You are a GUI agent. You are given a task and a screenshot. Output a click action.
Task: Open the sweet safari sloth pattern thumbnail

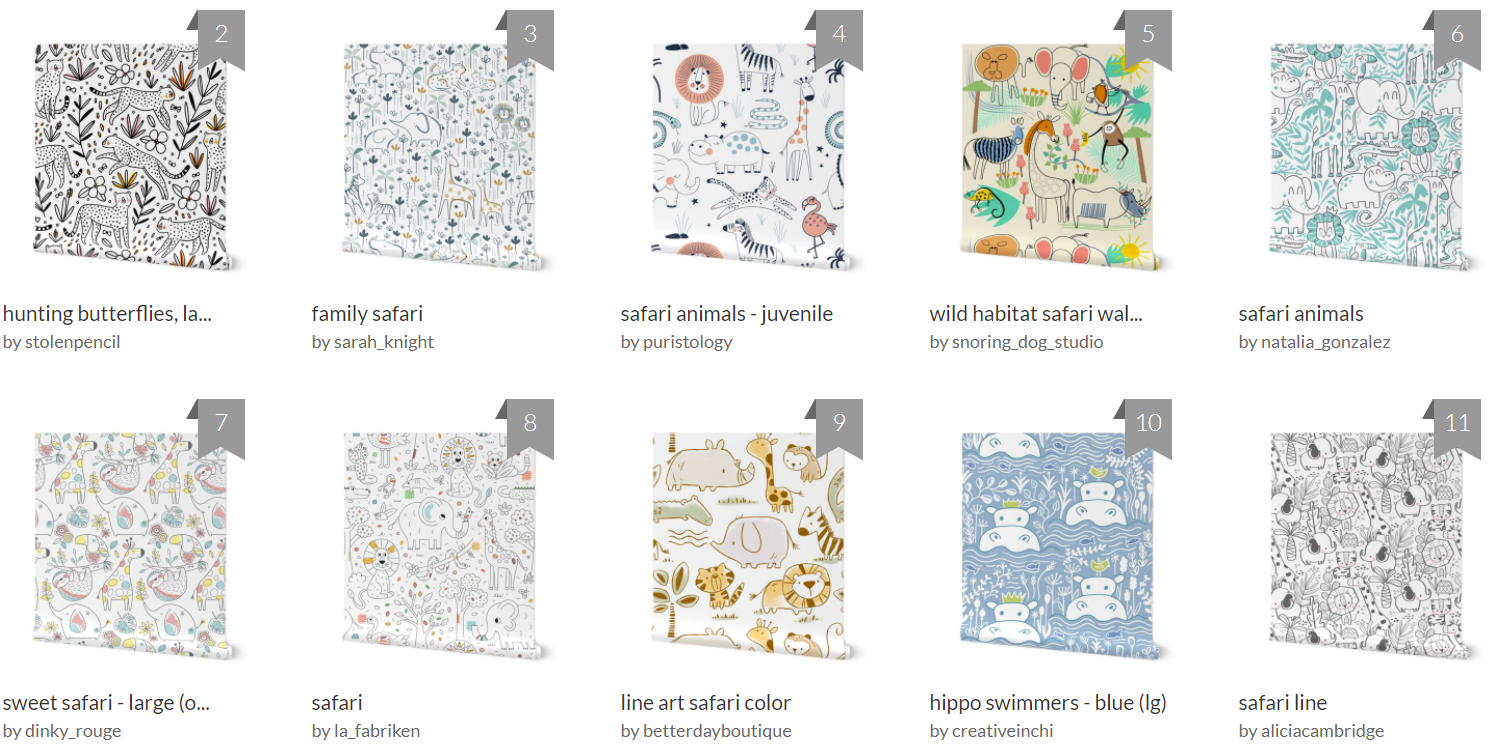[136, 546]
